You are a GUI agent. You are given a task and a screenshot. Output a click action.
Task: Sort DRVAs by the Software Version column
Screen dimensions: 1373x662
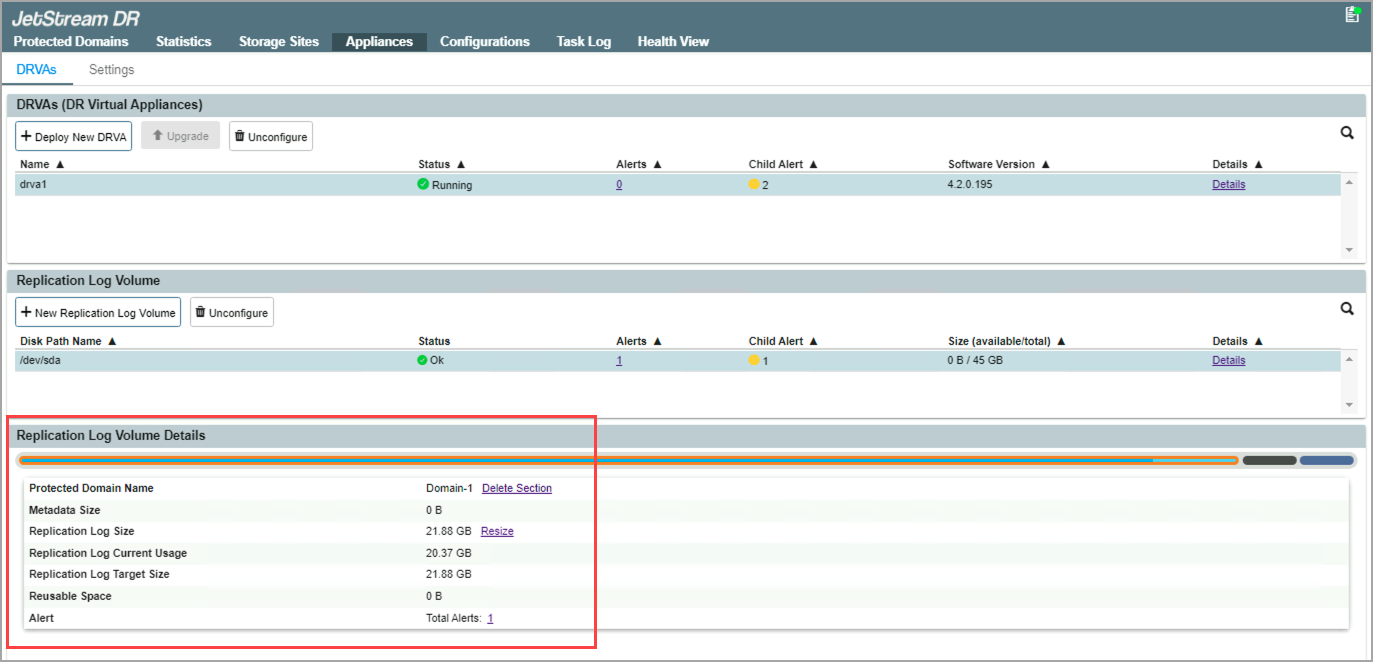pos(998,164)
